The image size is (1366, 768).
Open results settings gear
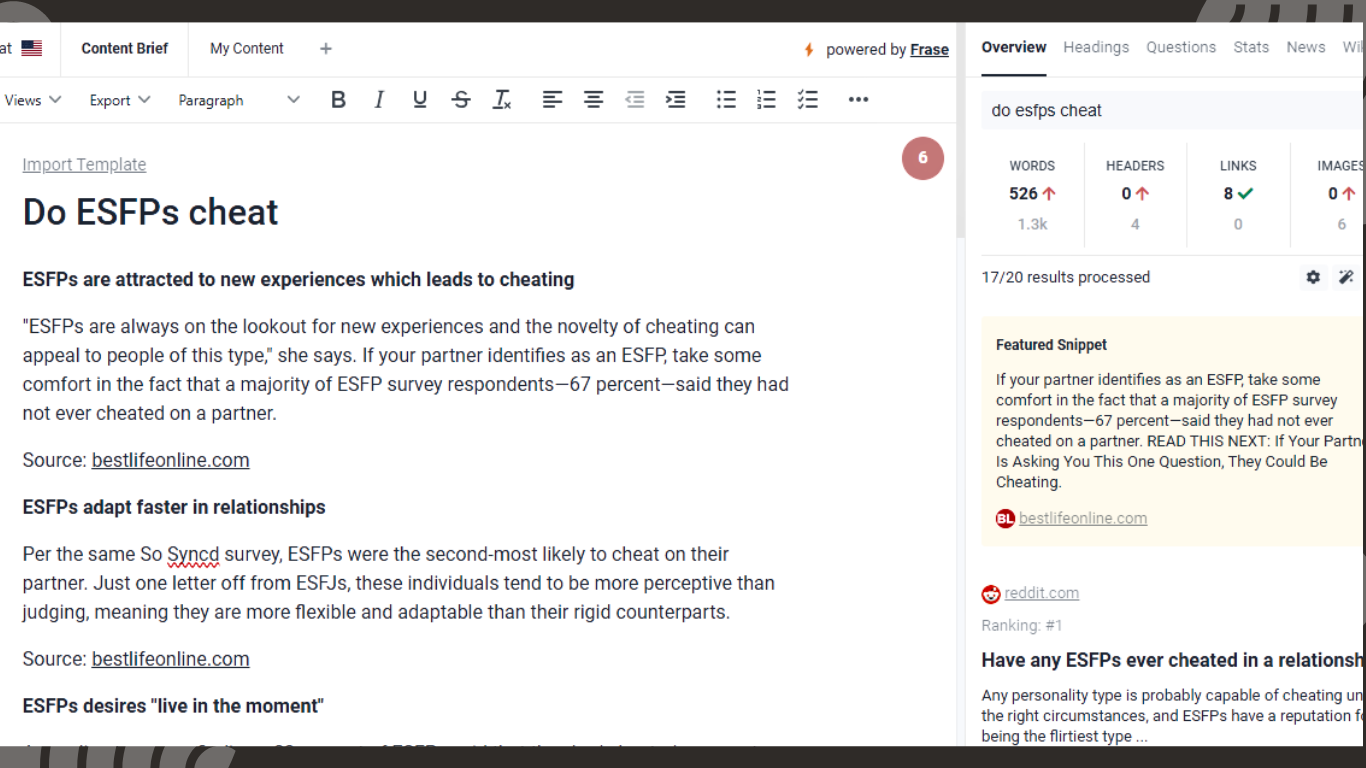[x=1313, y=277]
